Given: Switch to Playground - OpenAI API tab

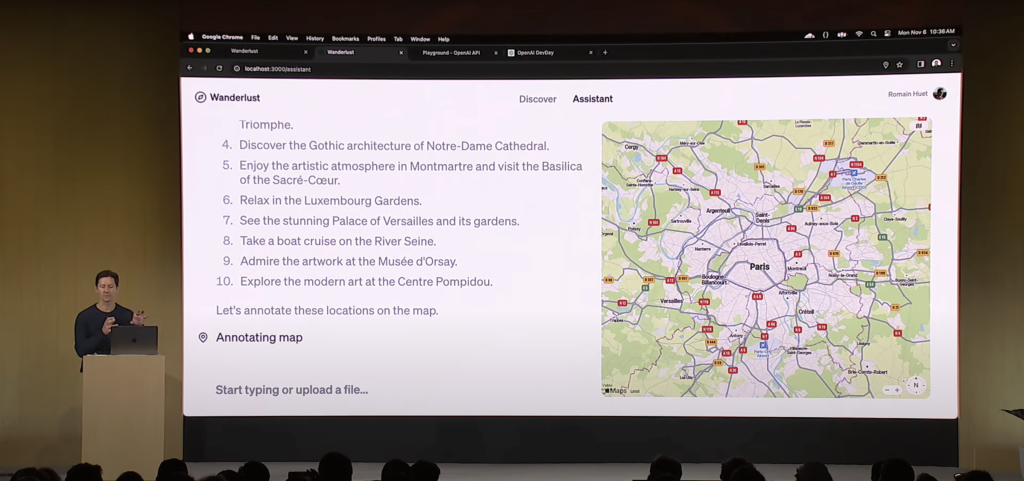Looking at the screenshot, I should (455, 52).
